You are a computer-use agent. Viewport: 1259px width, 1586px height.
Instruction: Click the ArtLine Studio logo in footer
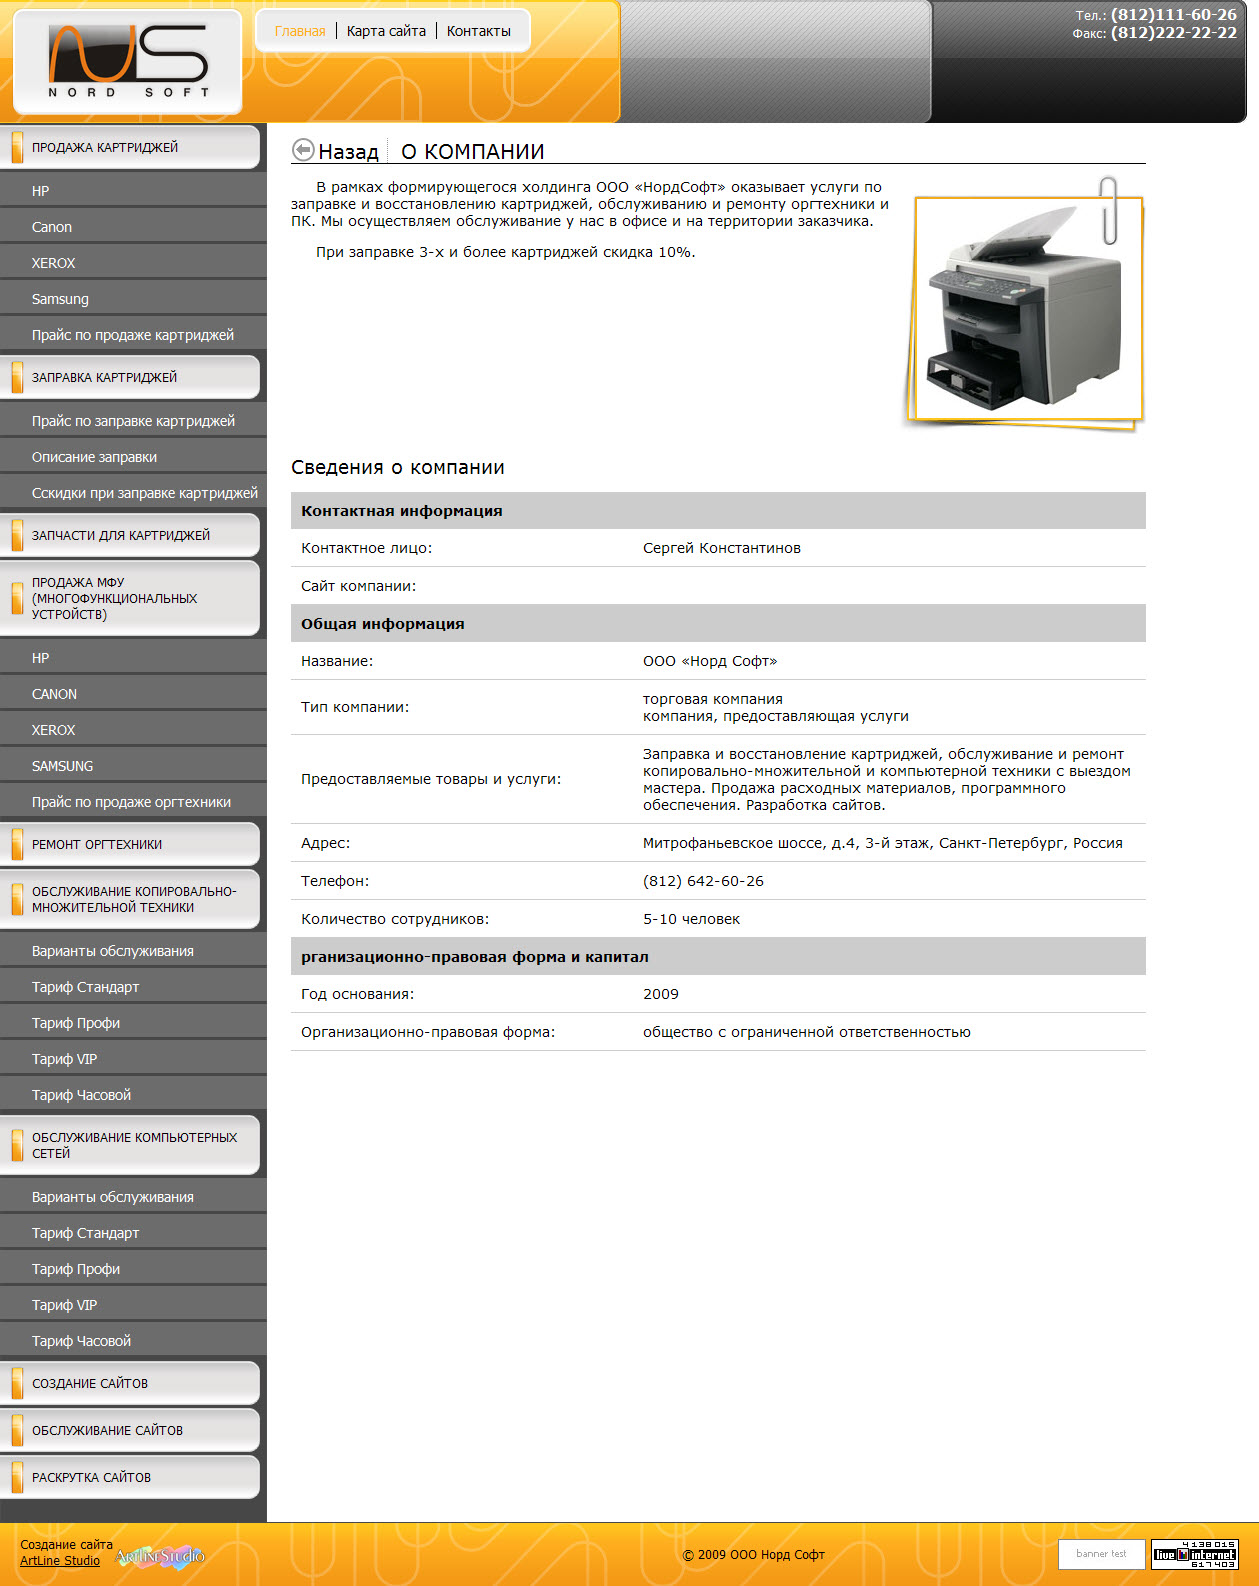click(160, 1556)
